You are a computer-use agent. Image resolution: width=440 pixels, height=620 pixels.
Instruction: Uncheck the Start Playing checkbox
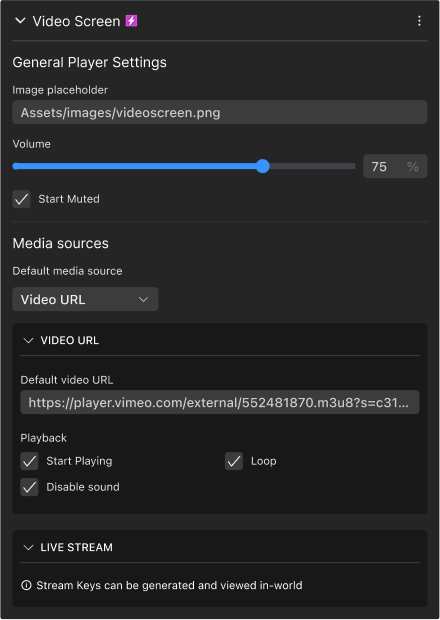pos(29,461)
